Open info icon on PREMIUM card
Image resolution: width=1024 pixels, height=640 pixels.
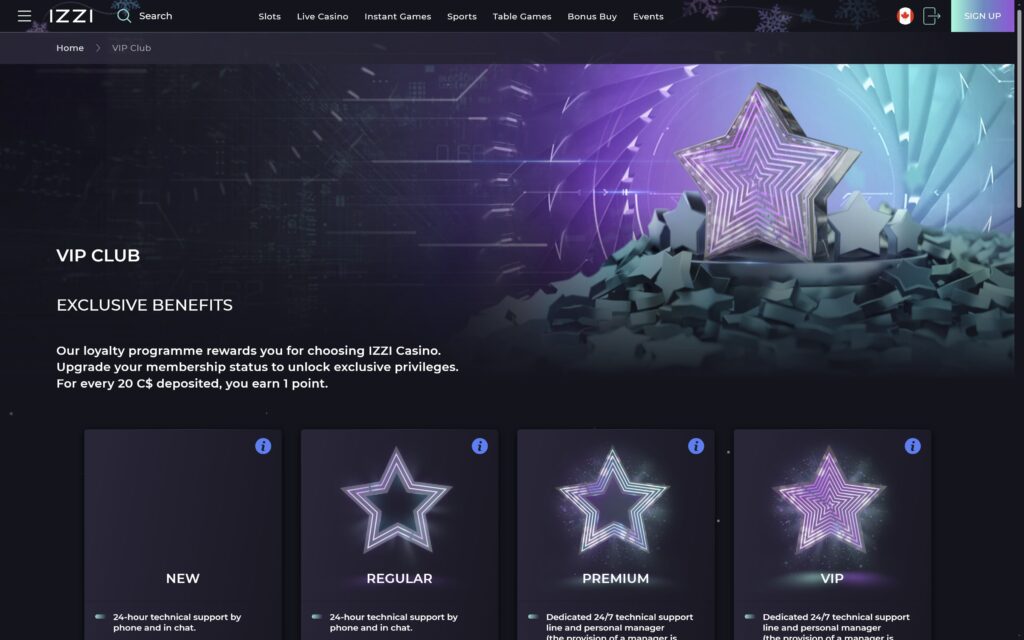pyautogui.click(x=696, y=446)
